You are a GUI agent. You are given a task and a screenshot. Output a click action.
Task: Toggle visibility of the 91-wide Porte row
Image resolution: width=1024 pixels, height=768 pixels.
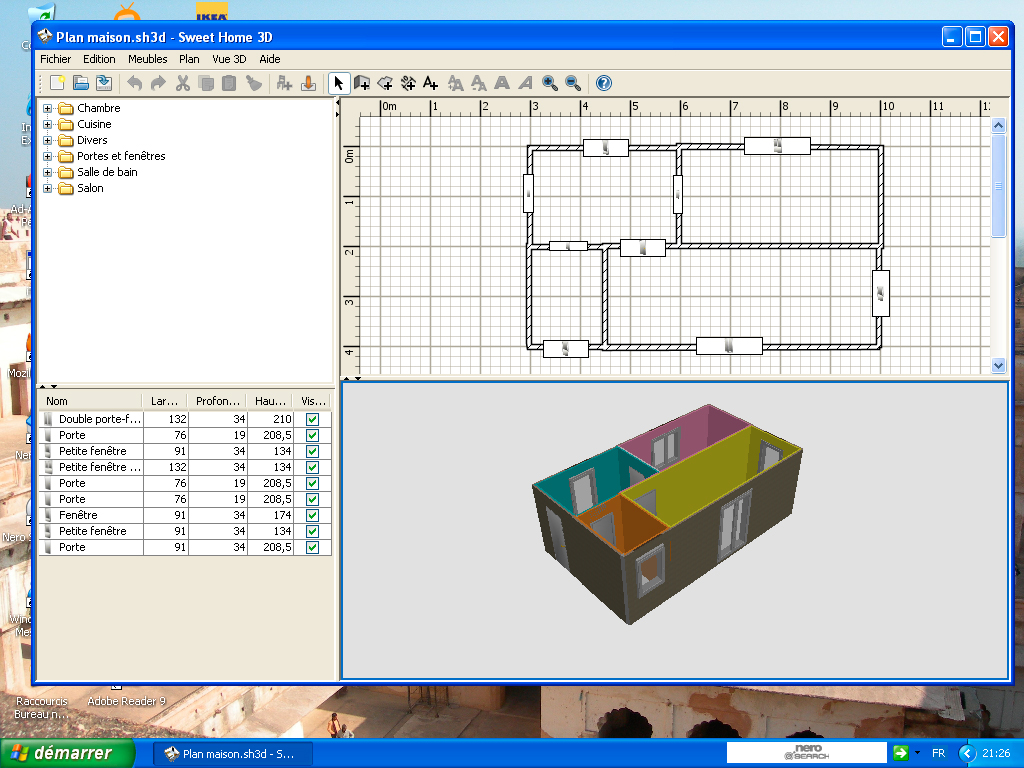[x=313, y=547]
